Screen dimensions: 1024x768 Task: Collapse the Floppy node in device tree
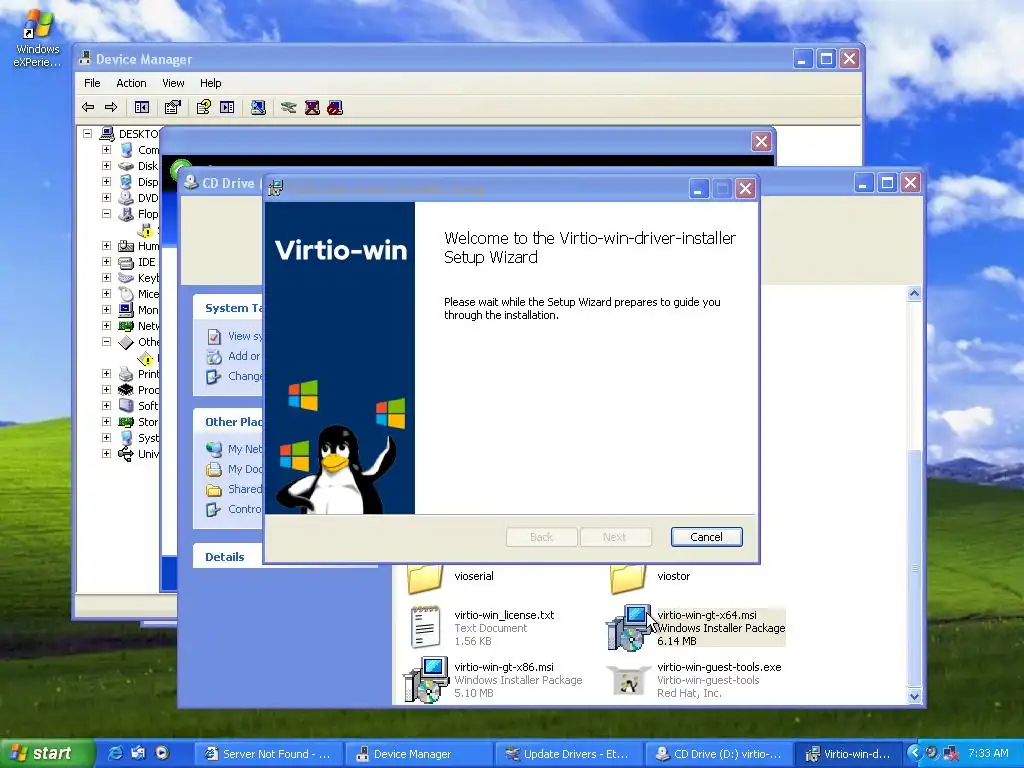click(x=106, y=214)
